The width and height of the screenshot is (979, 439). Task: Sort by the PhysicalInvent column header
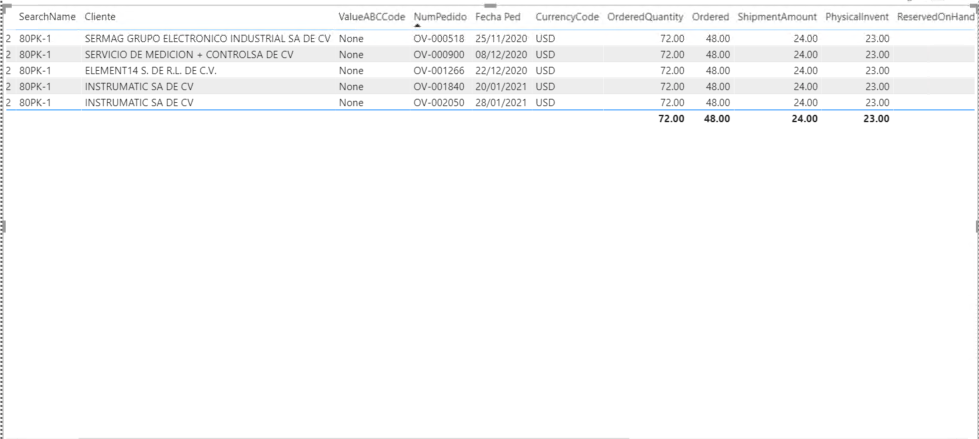click(x=857, y=17)
